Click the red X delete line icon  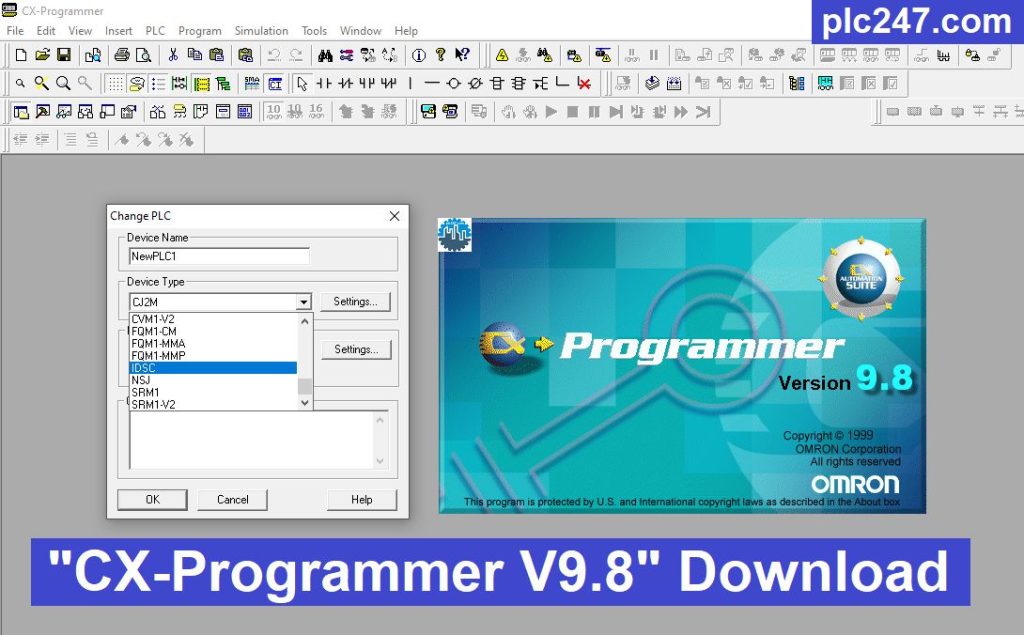[584, 83]
